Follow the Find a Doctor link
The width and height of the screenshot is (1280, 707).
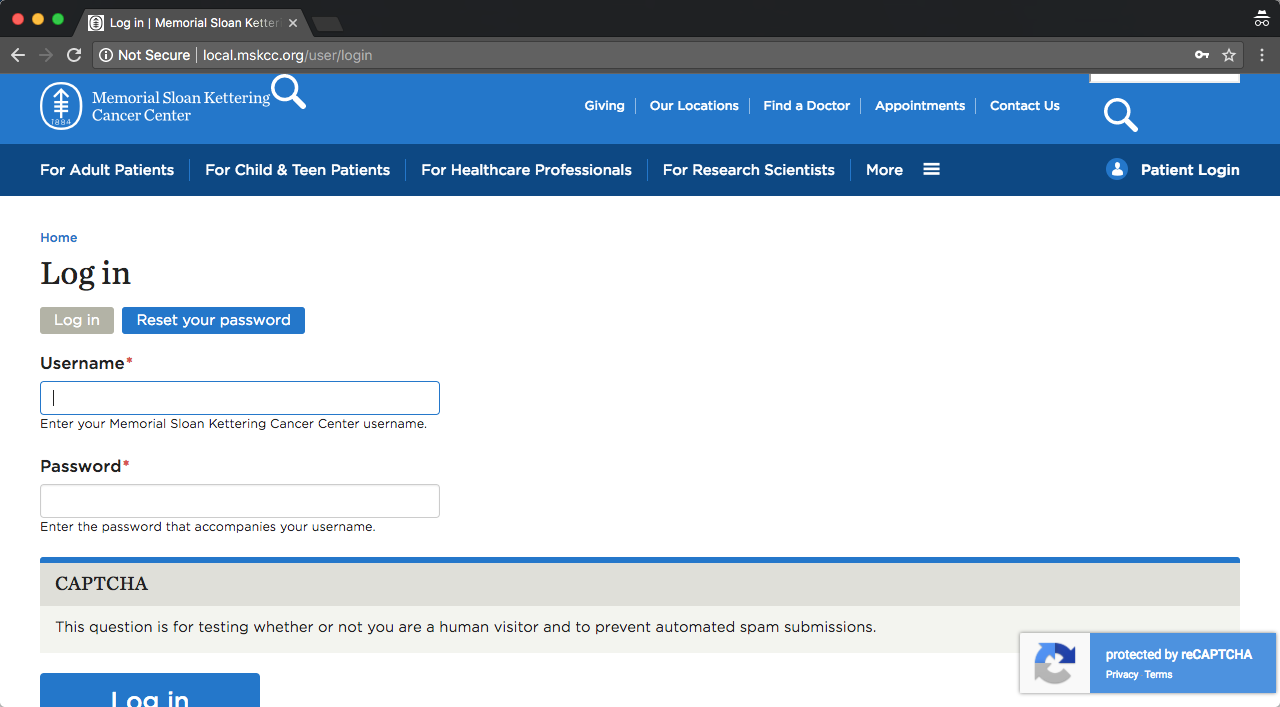tap(806, 106)
